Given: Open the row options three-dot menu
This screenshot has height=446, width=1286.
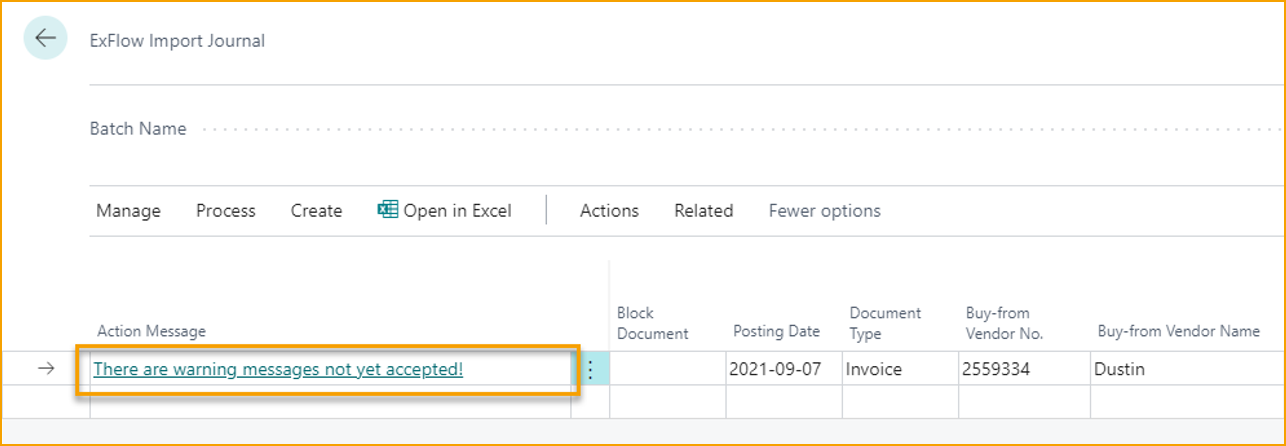Looking at the screenshot, I should [x=589, y=370].
